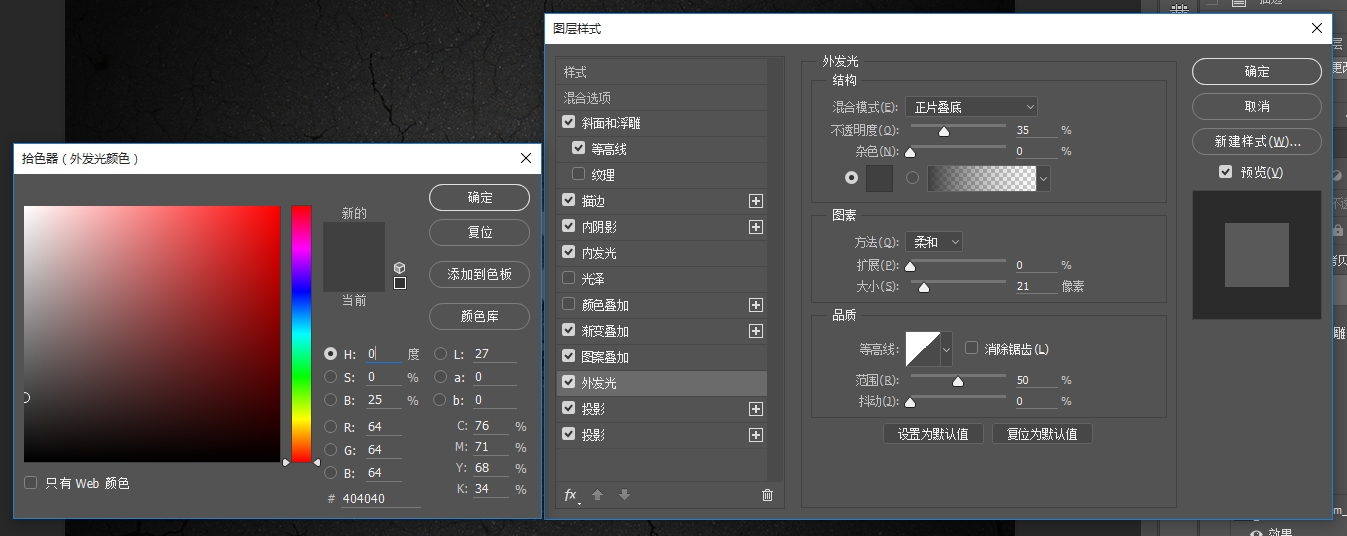Open the 混合模式 blend mode dropdown
Viewport: 1347px width, 536px height.
pos(972,106)
